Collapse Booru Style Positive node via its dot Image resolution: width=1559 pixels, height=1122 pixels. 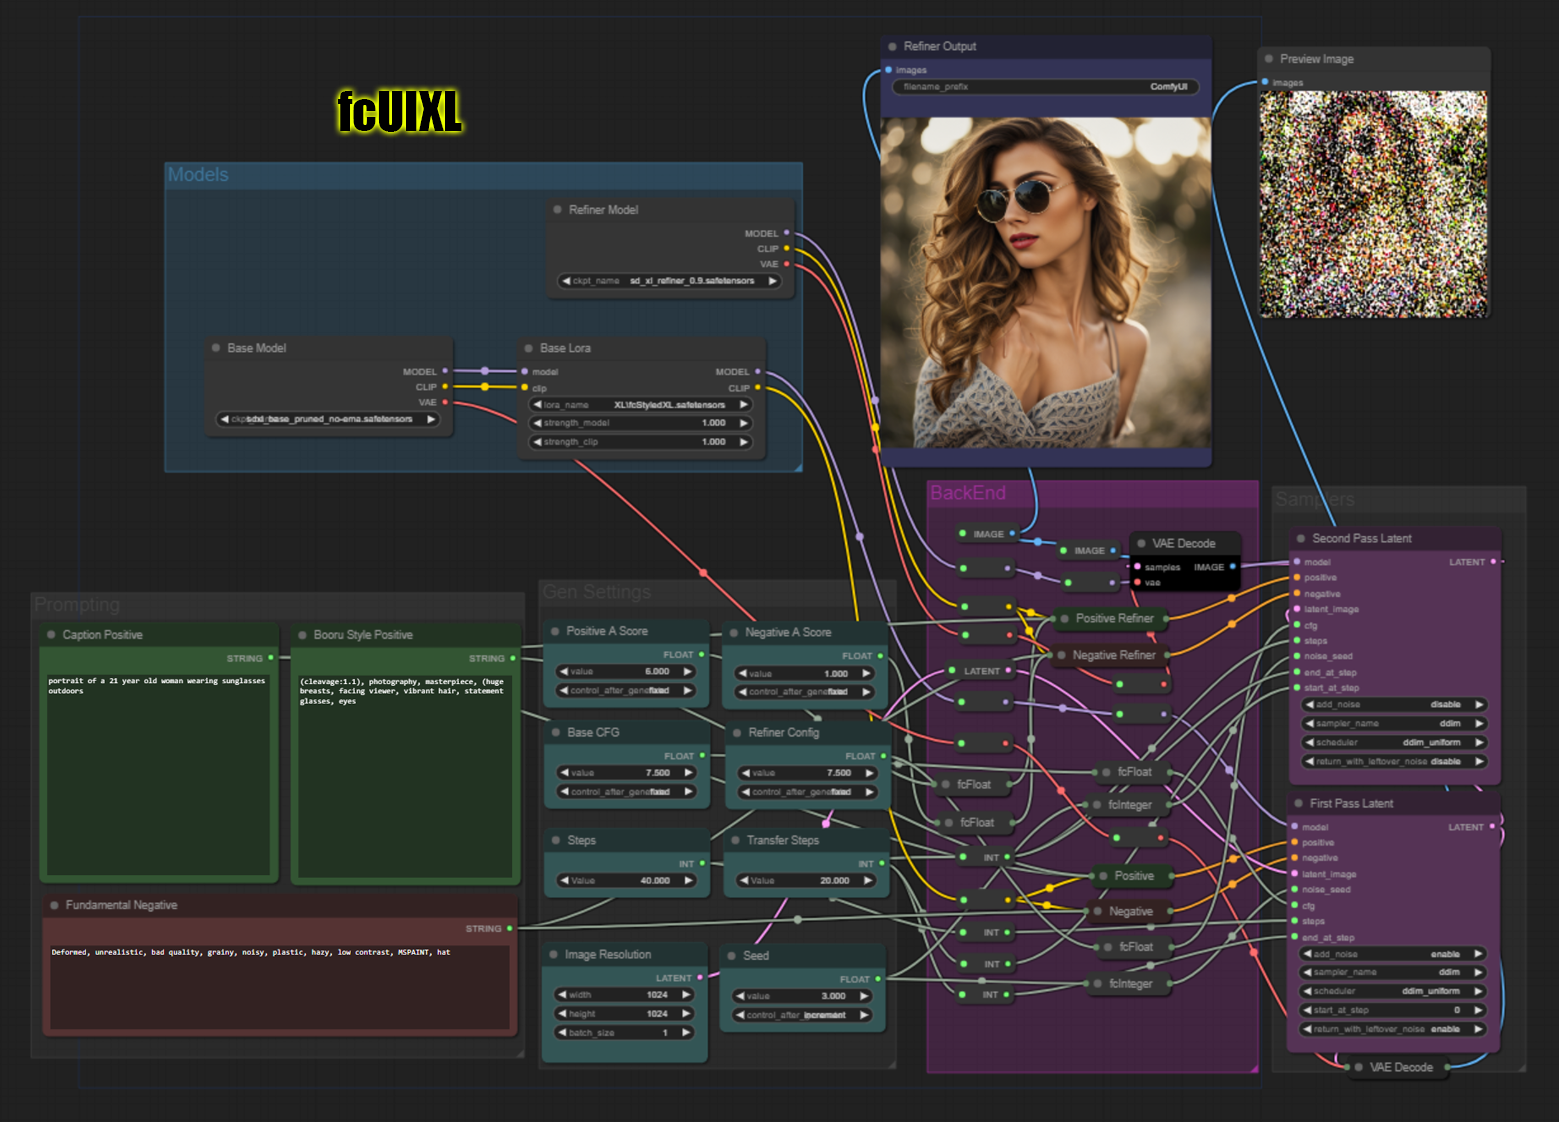coord(302,635)
